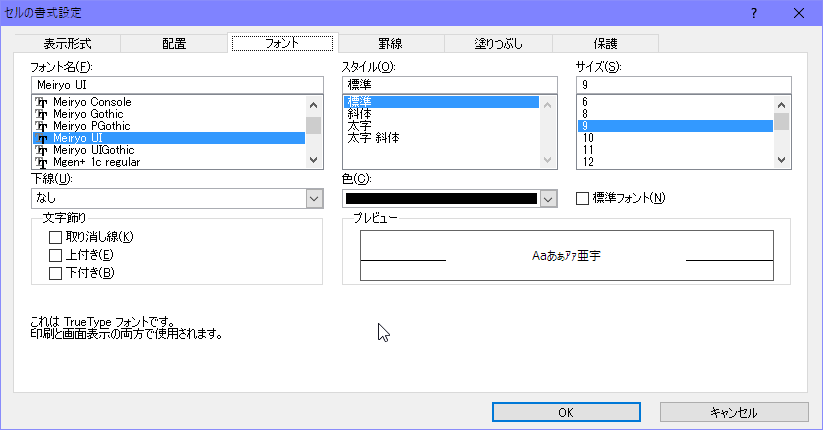Choose font size 12
Image resolution: width=823 pixels, height=430 pixels.
[675, 162]
